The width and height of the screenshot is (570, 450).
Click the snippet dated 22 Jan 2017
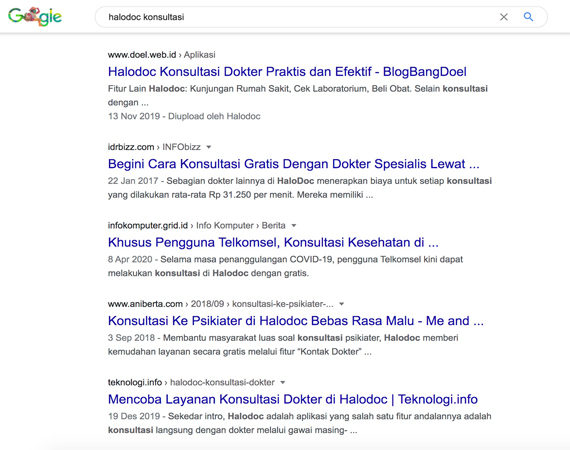pyautogui.click(x=300, y=188)
